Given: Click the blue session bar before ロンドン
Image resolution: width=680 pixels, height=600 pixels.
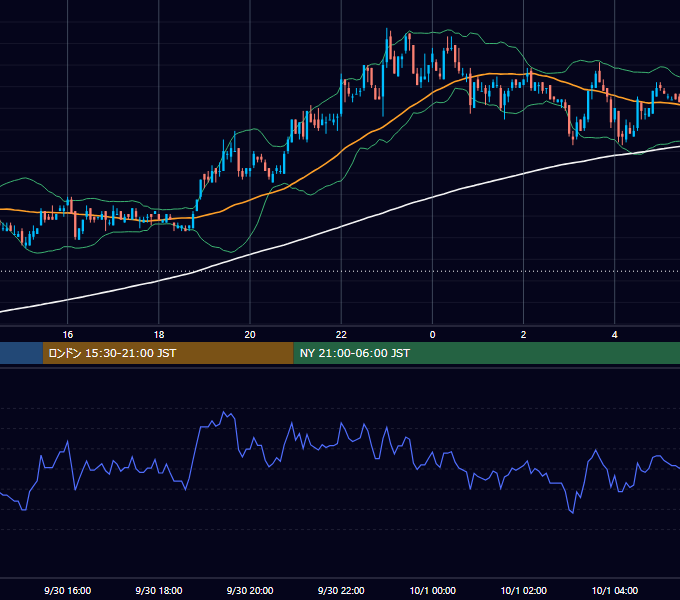Looking at the screenshot, I should click(21, 353).
